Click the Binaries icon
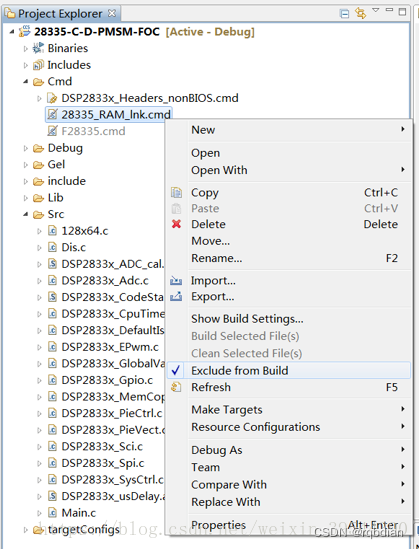Viewport: 419px width, 549px height. pos(38,48)
